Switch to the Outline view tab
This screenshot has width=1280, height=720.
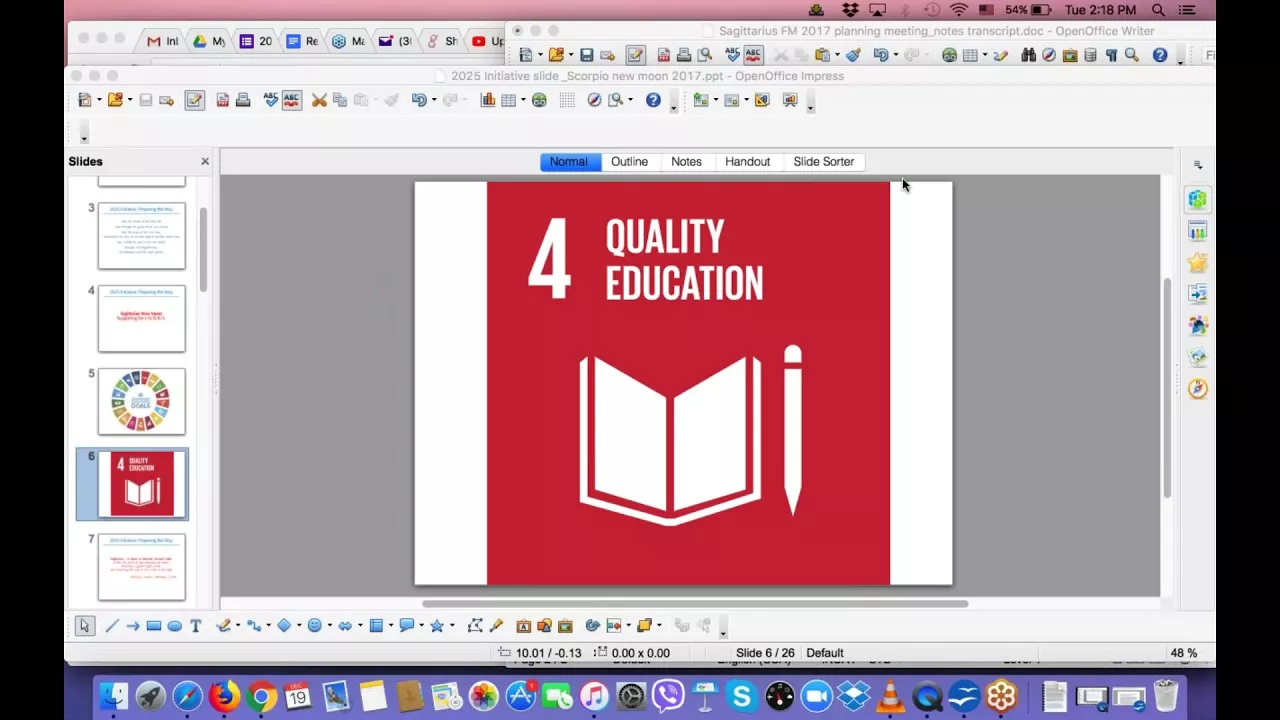(630, 162)
